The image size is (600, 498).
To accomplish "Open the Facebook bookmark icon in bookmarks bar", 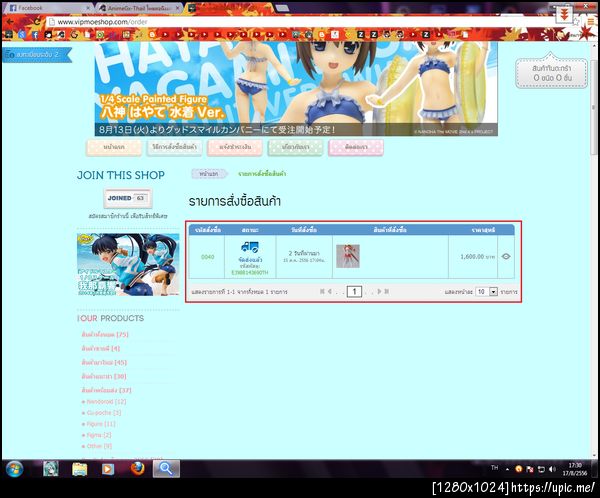I will [x=35, y=35].
